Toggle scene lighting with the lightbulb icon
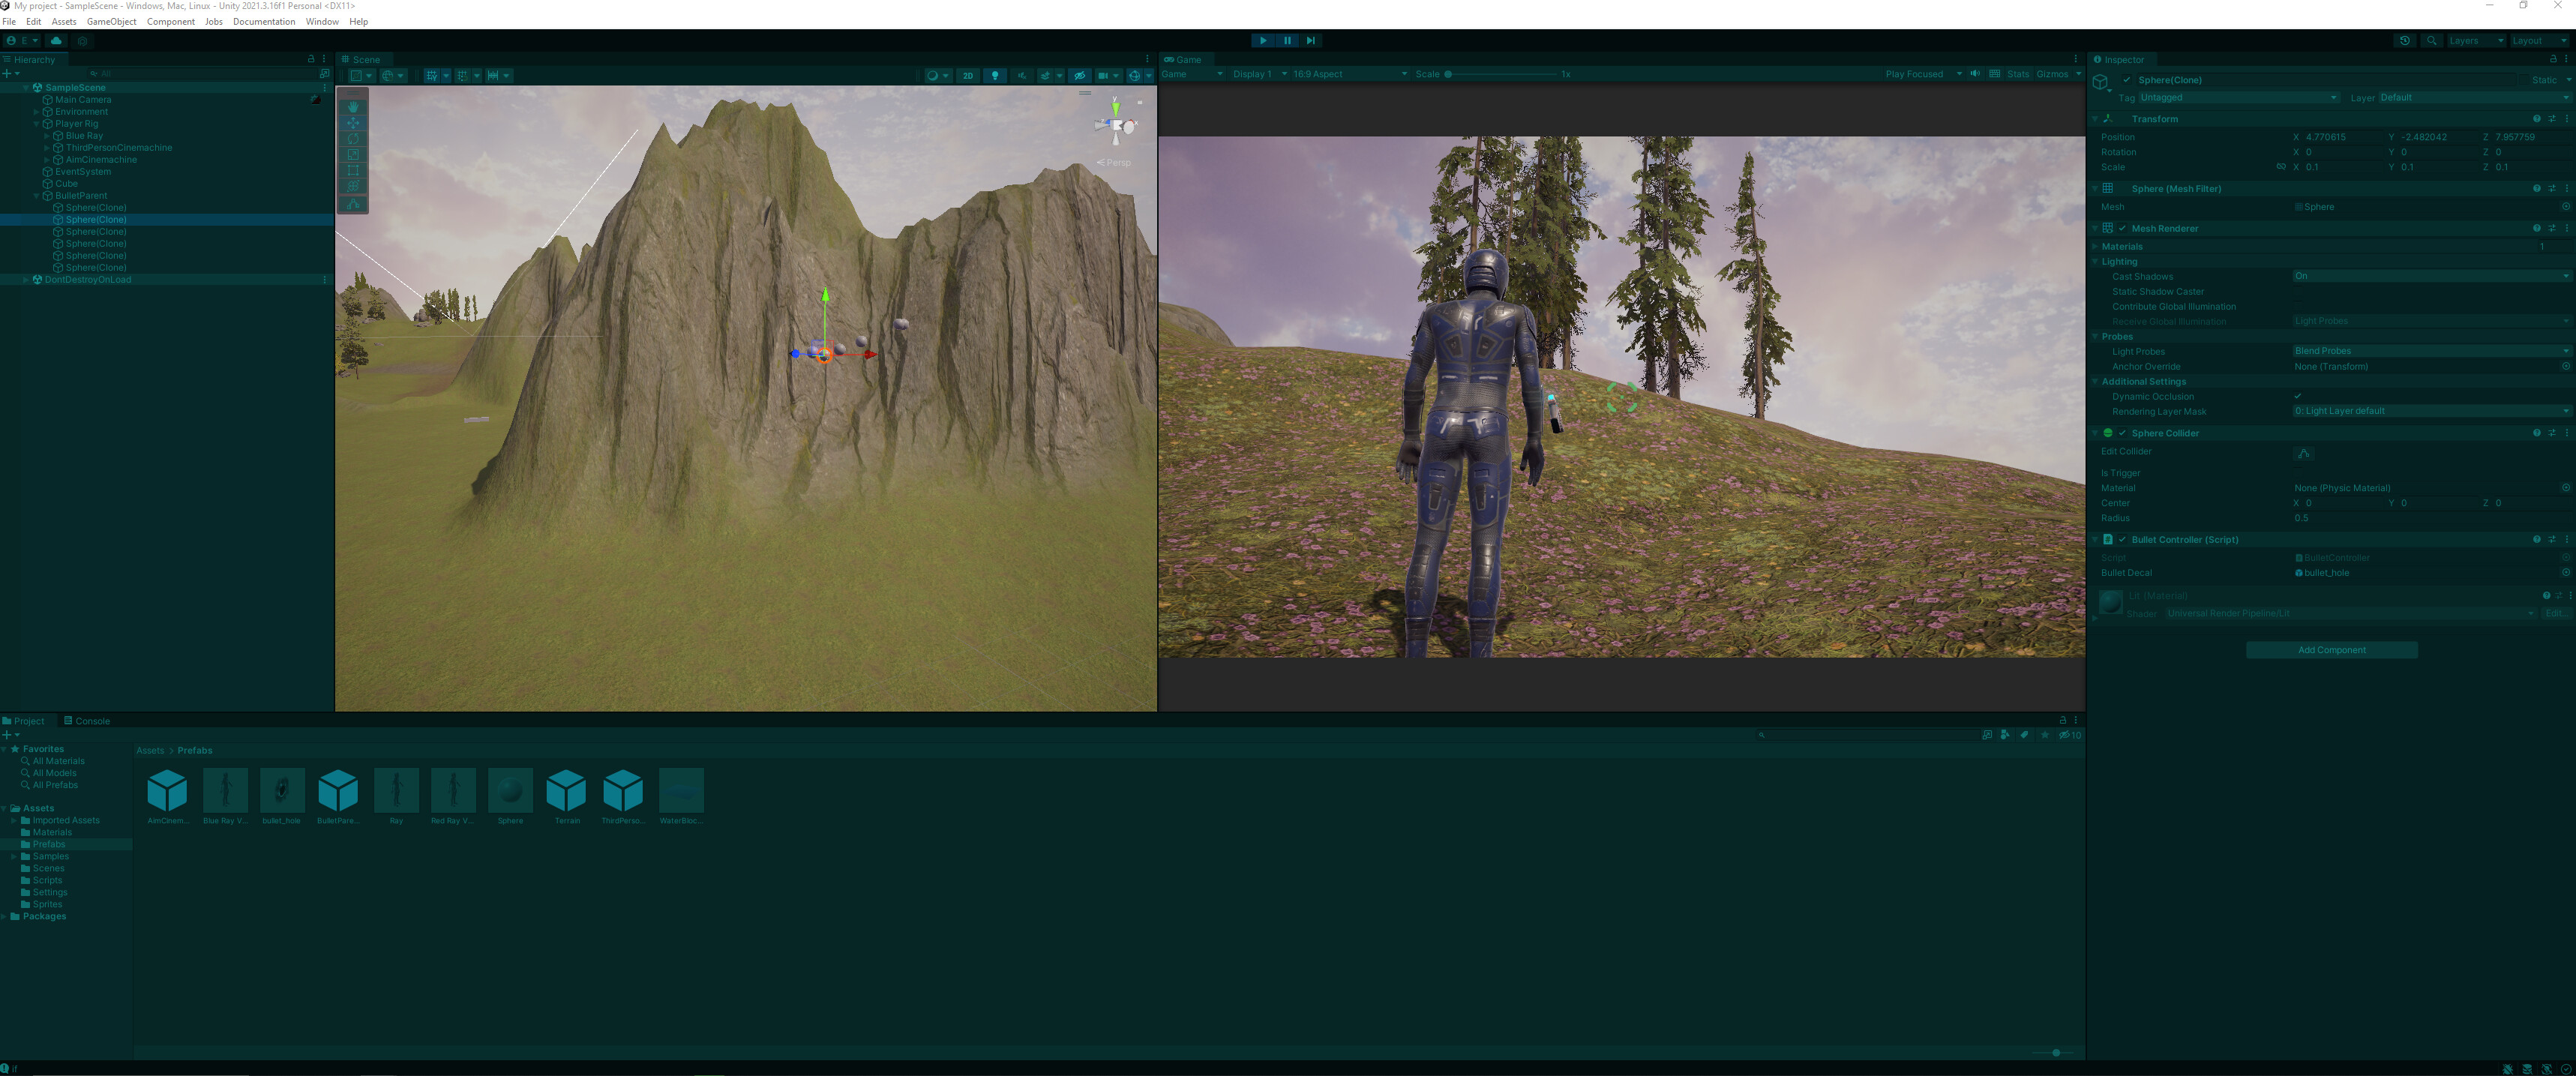 click(995, 75)
